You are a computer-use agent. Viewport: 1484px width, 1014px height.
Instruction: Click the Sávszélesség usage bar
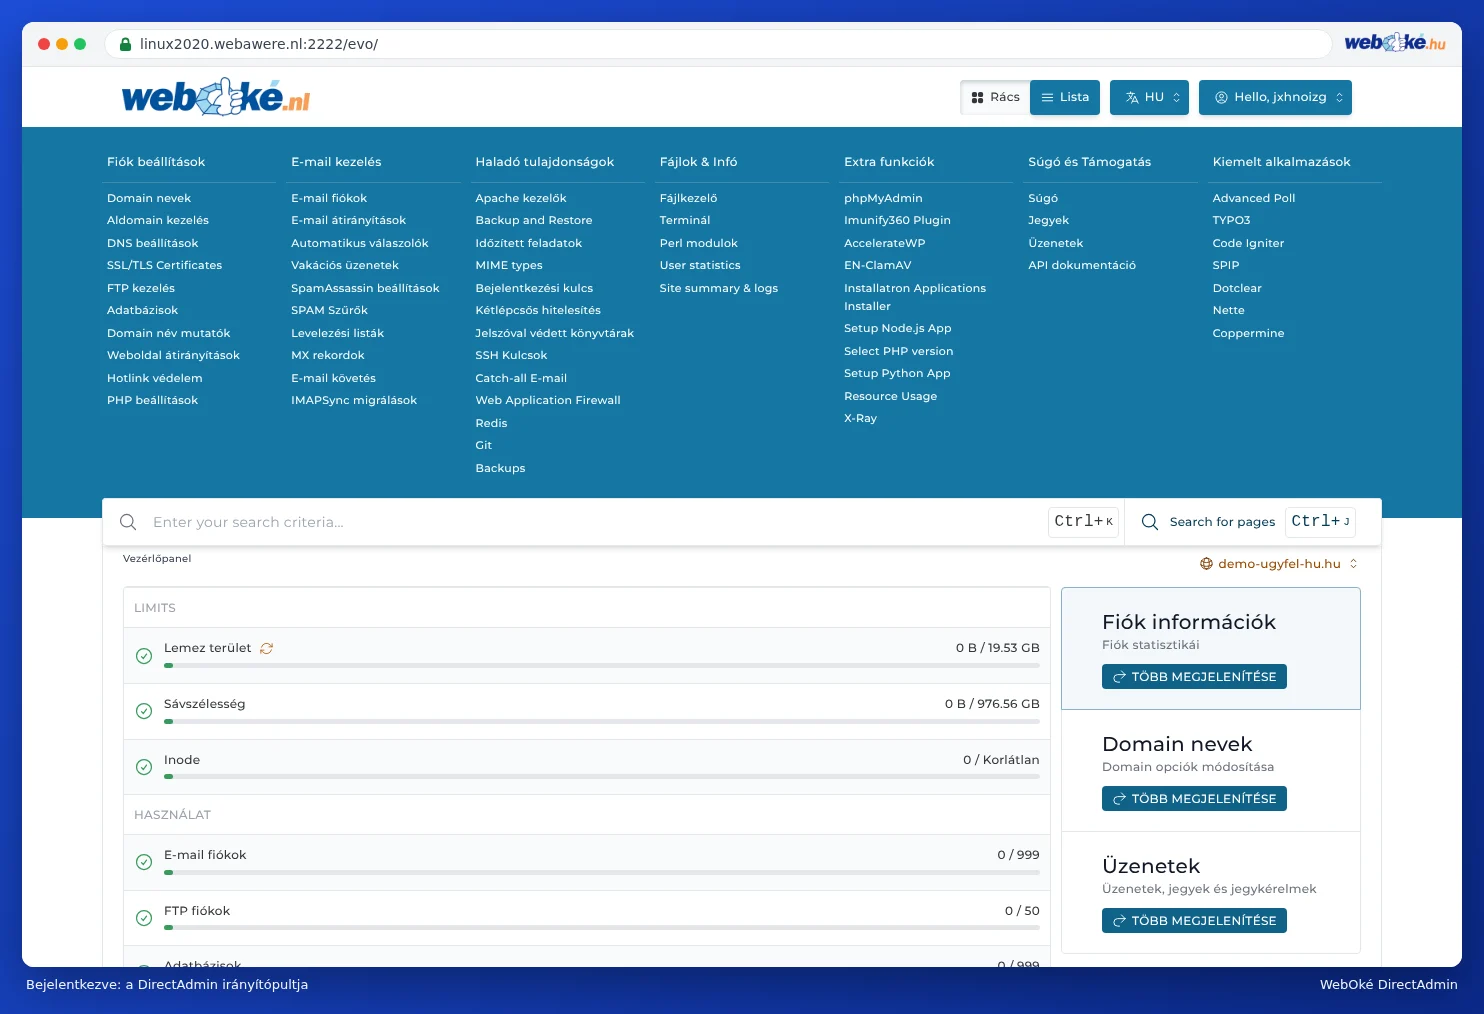pos(602,721)
